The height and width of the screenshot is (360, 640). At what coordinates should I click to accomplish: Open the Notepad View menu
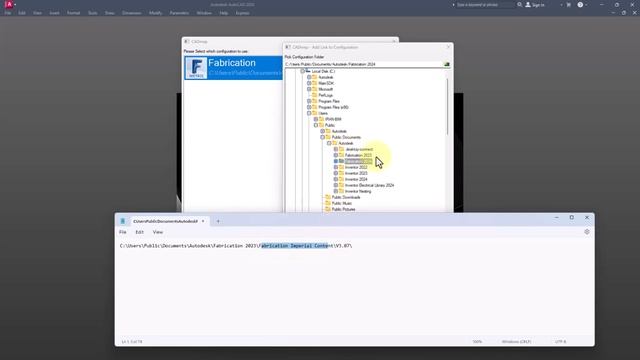(x=158, y=232)
